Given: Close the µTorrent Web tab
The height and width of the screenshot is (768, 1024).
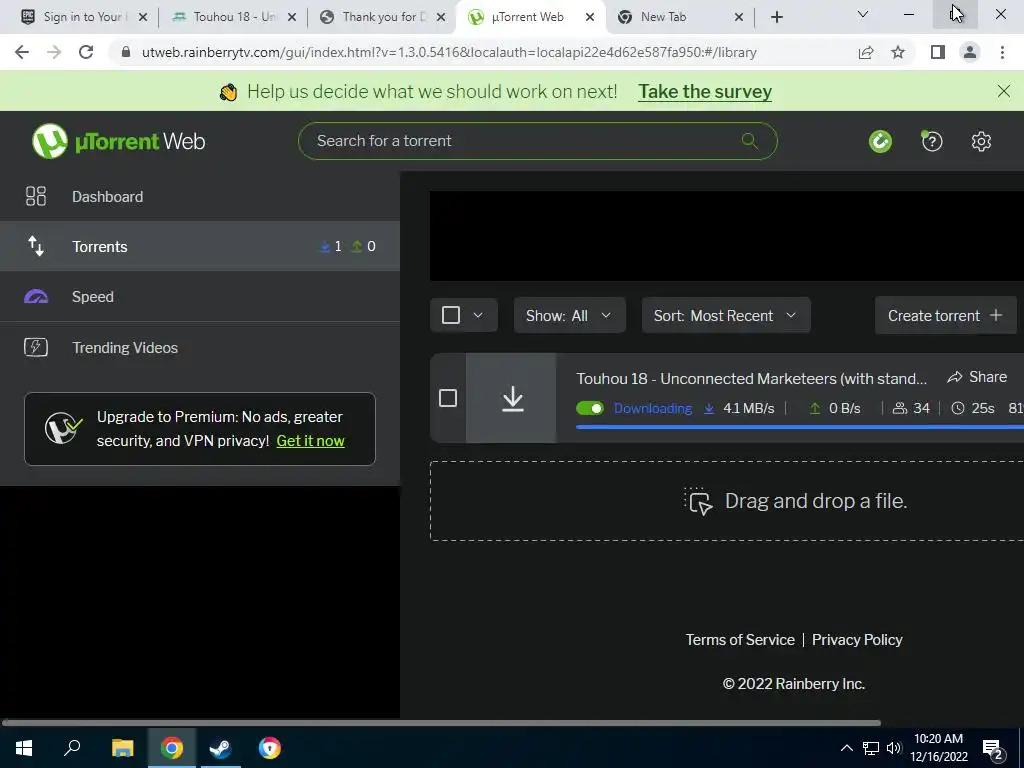Looking at the screenshot, I should [590, 17].
